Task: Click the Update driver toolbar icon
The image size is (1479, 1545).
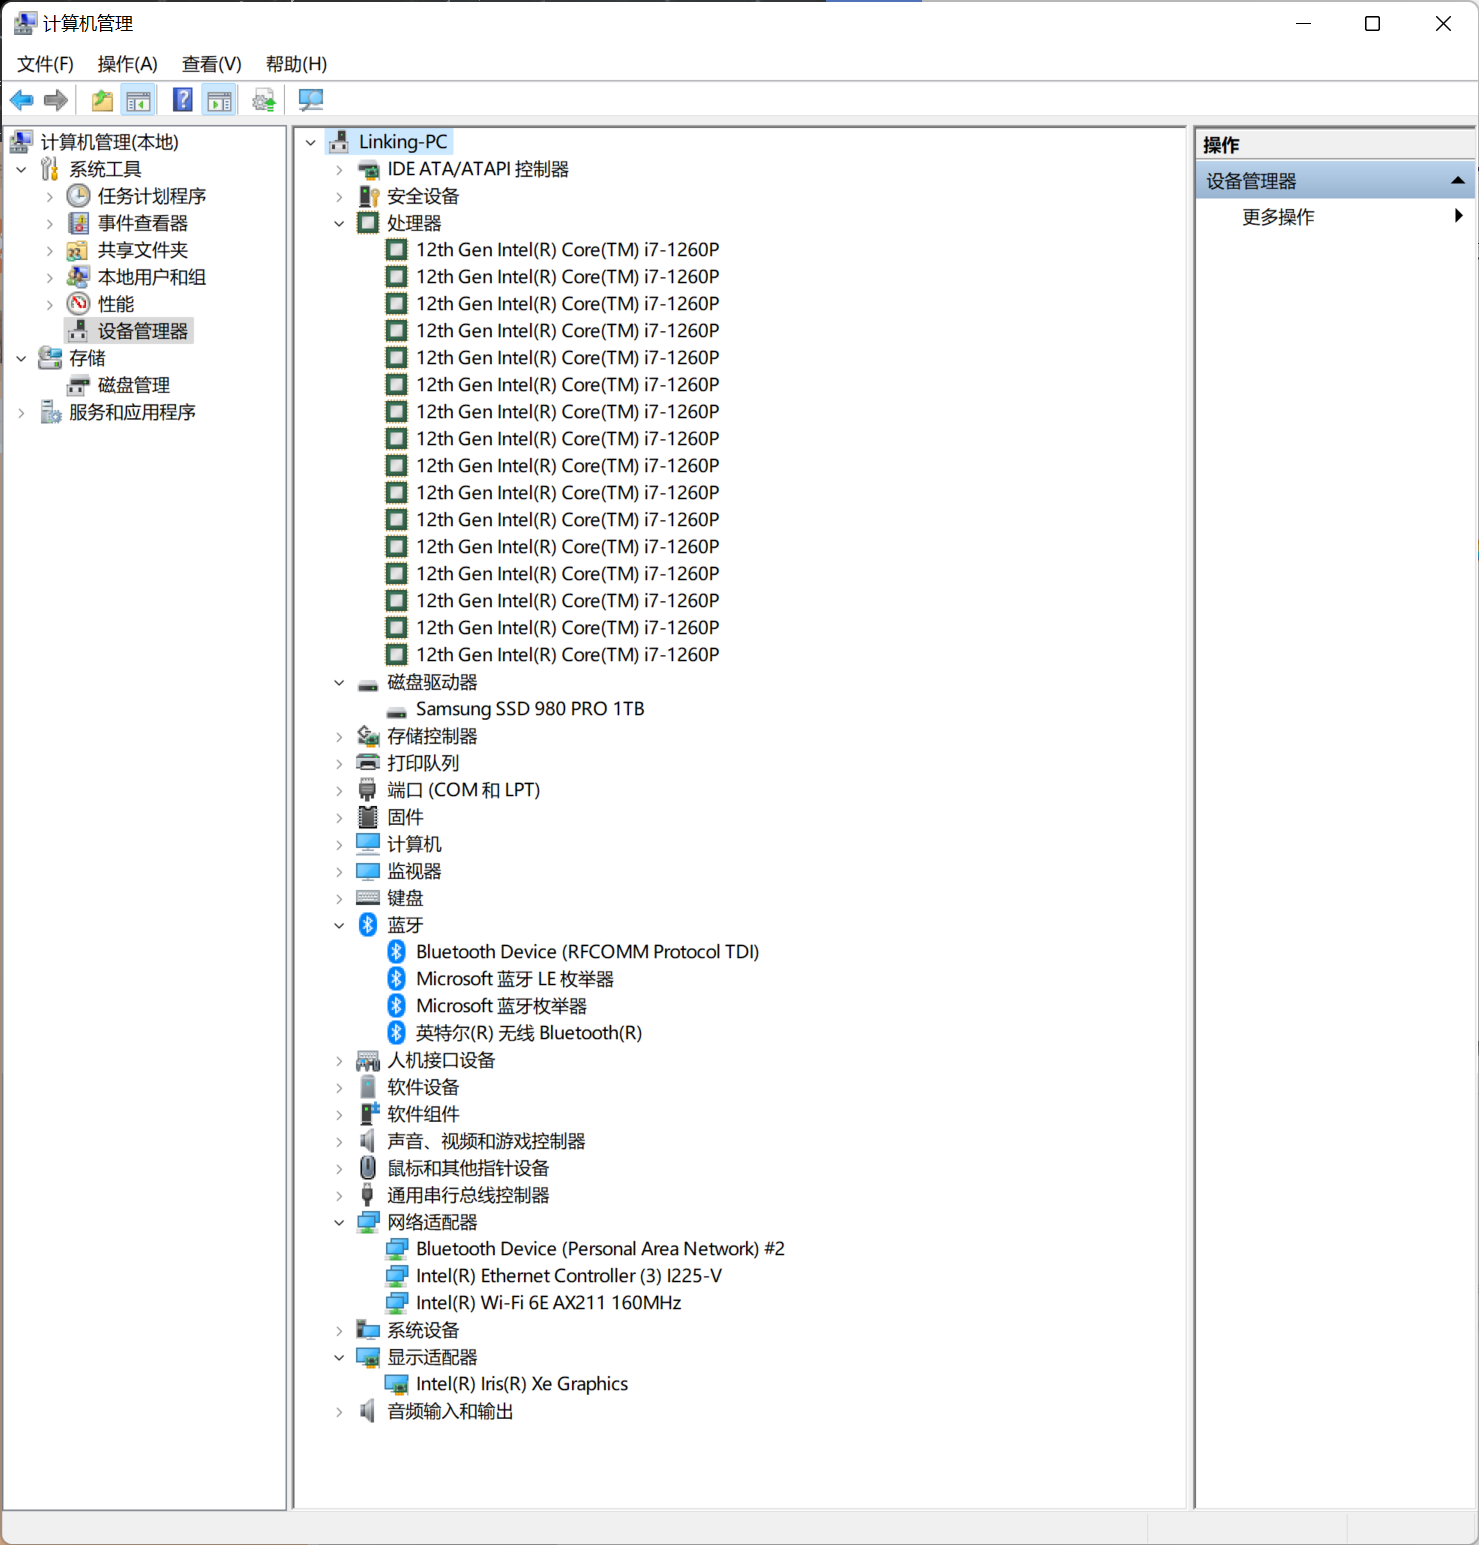Action: click(x=264, y=100)
